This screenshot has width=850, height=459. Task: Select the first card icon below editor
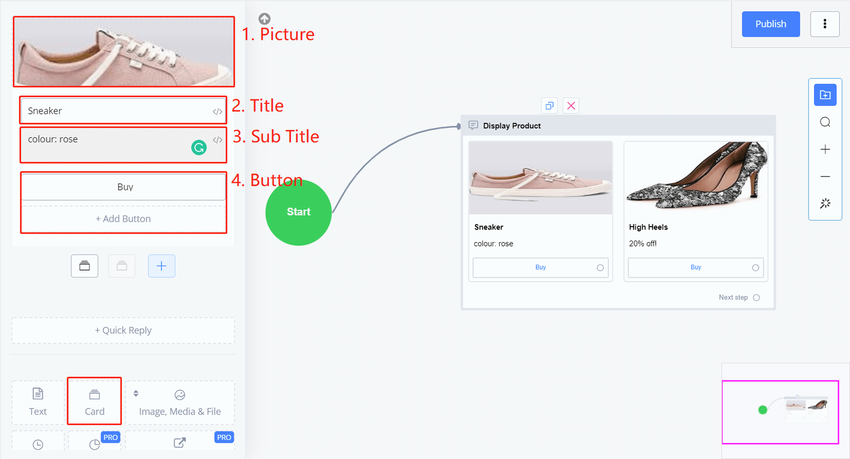pos(85,266)
